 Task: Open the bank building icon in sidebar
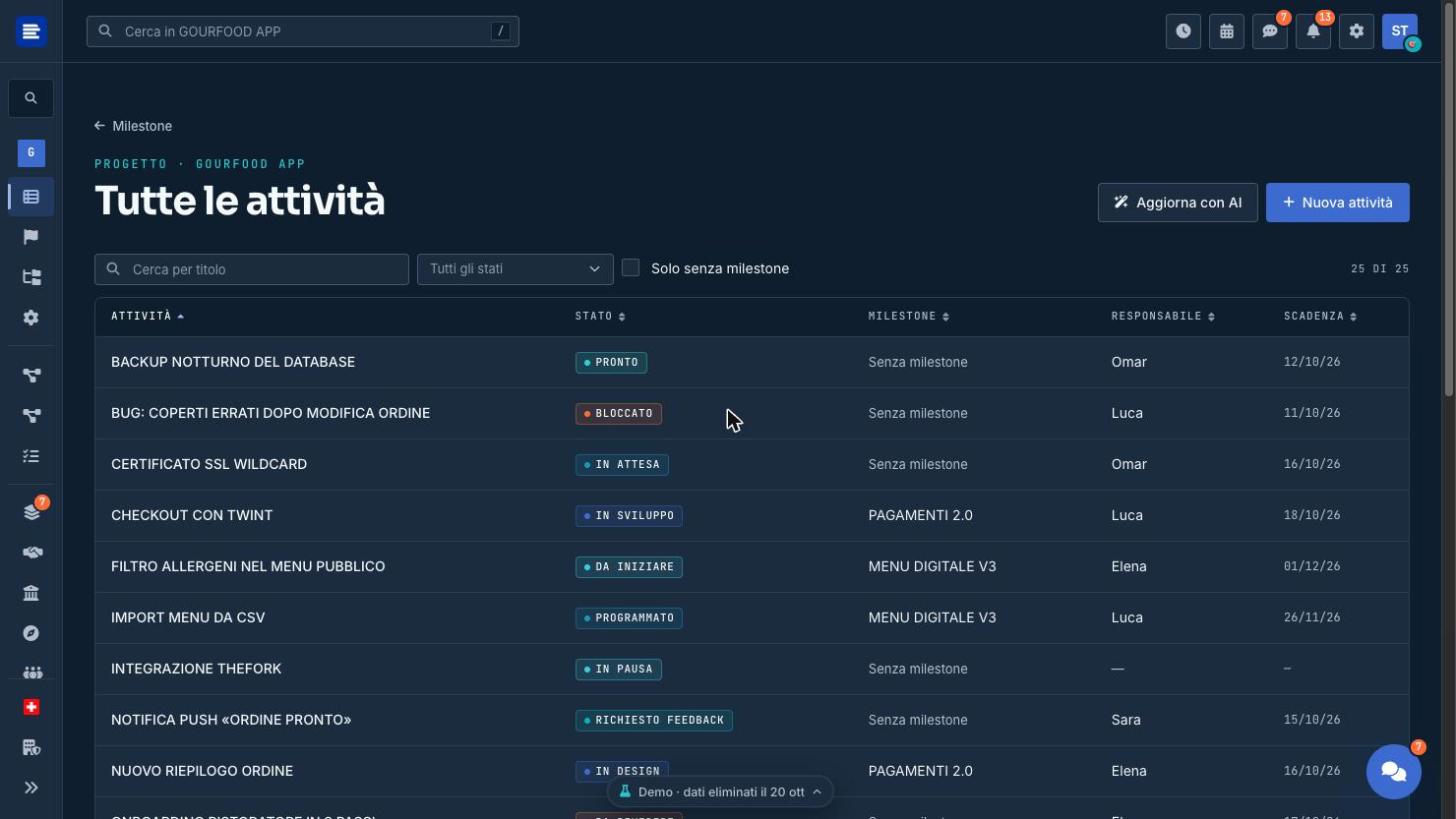click(x=31, y=593)
